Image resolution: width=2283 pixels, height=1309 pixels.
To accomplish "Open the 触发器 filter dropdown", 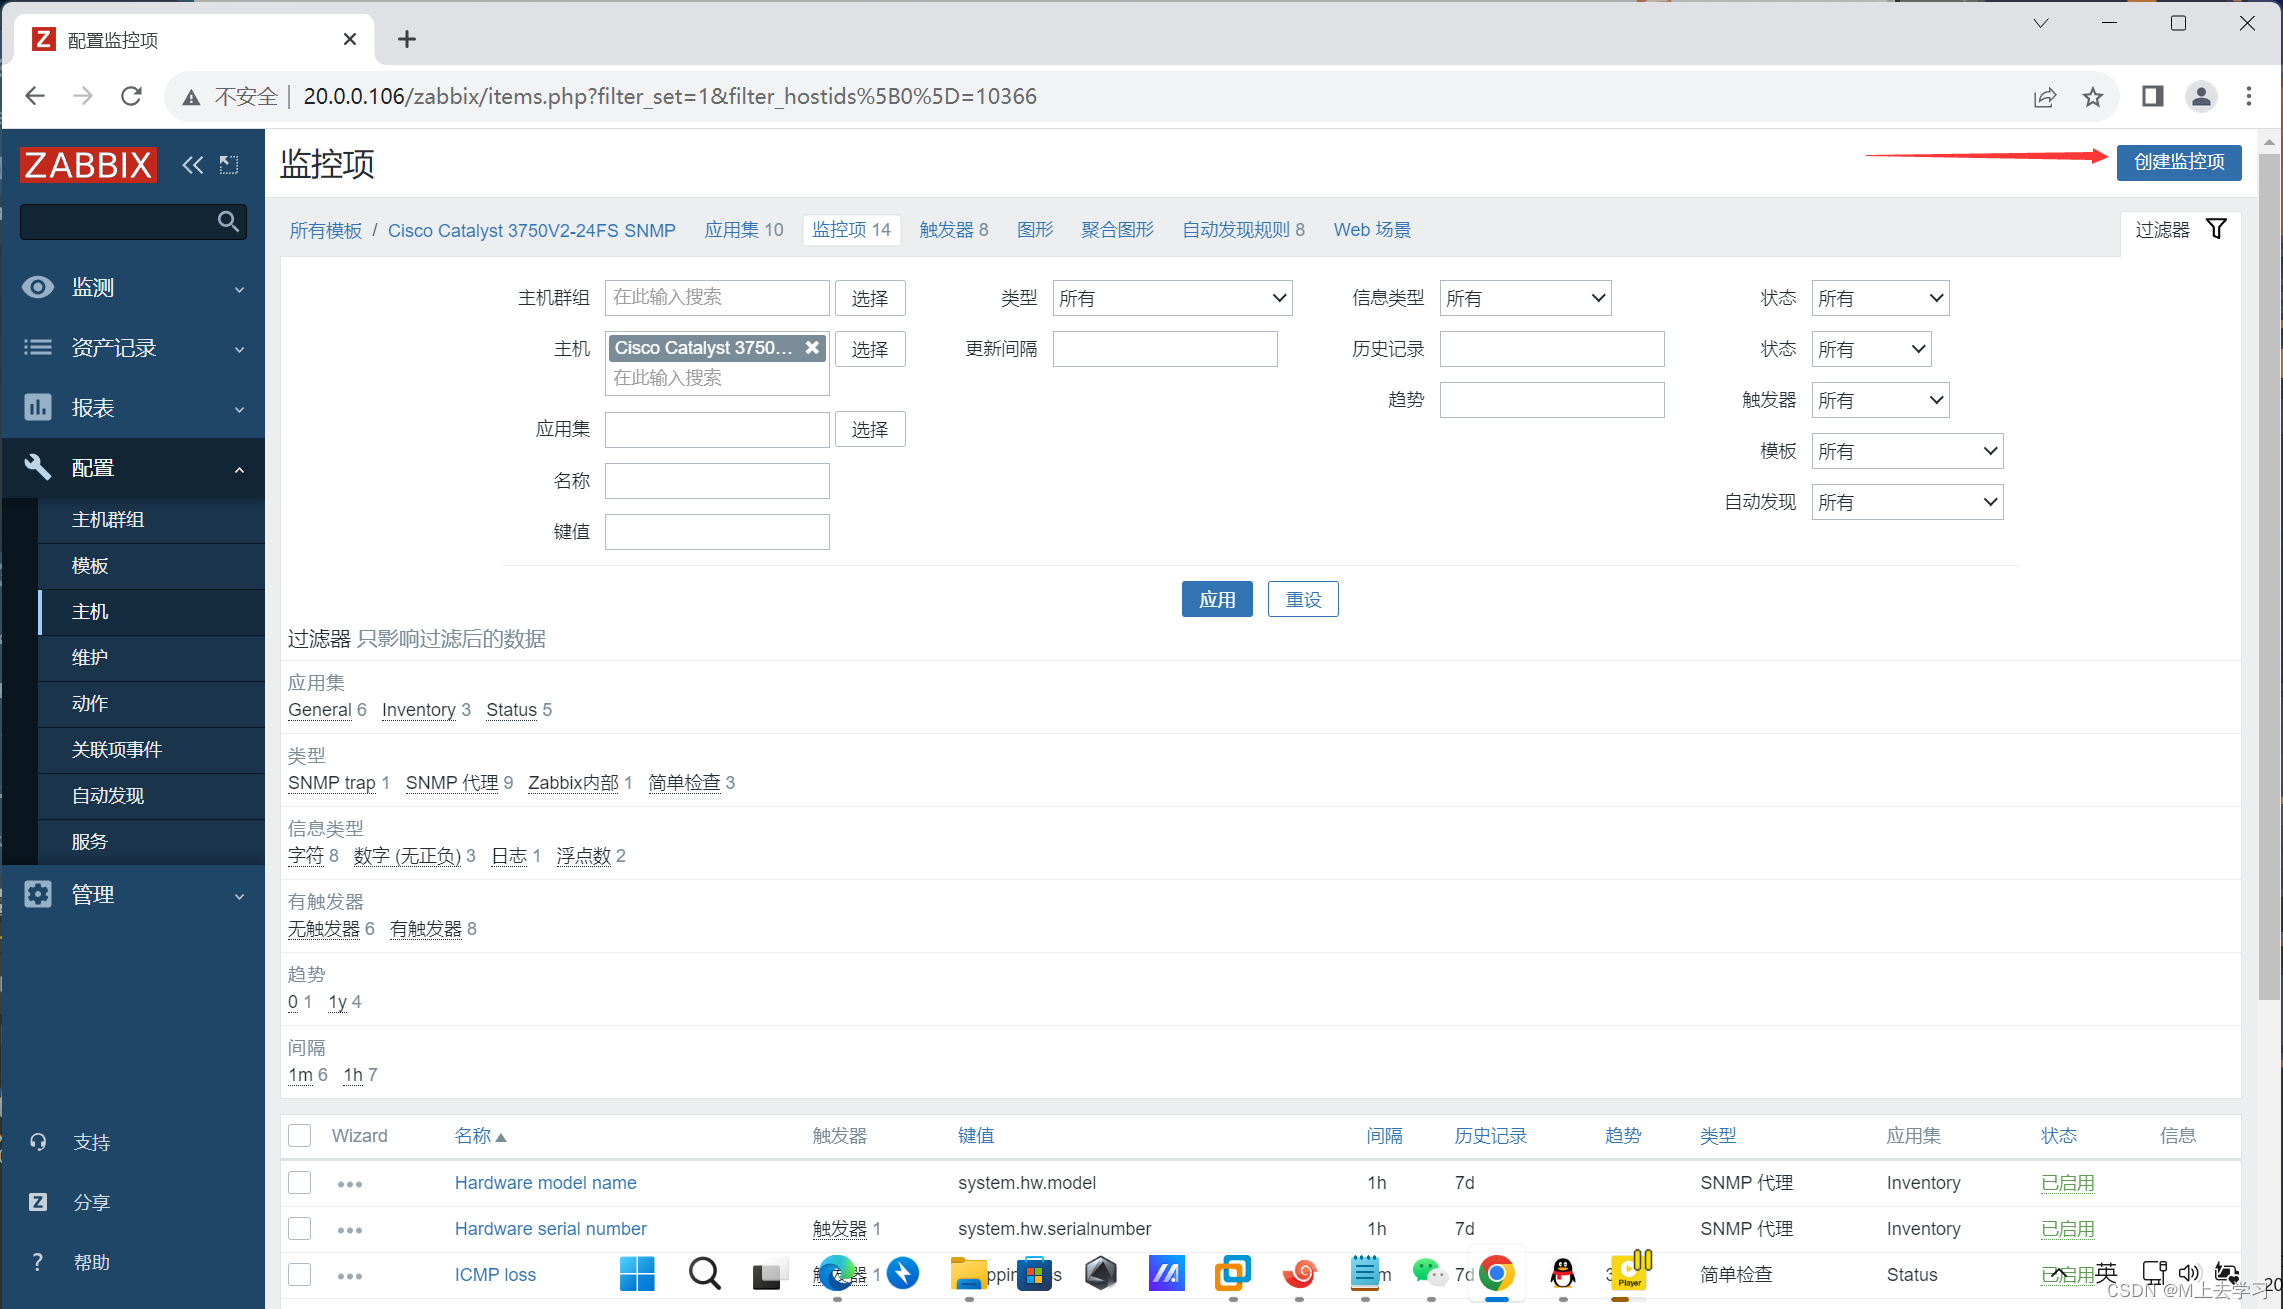I will (x=1880, y=400).
